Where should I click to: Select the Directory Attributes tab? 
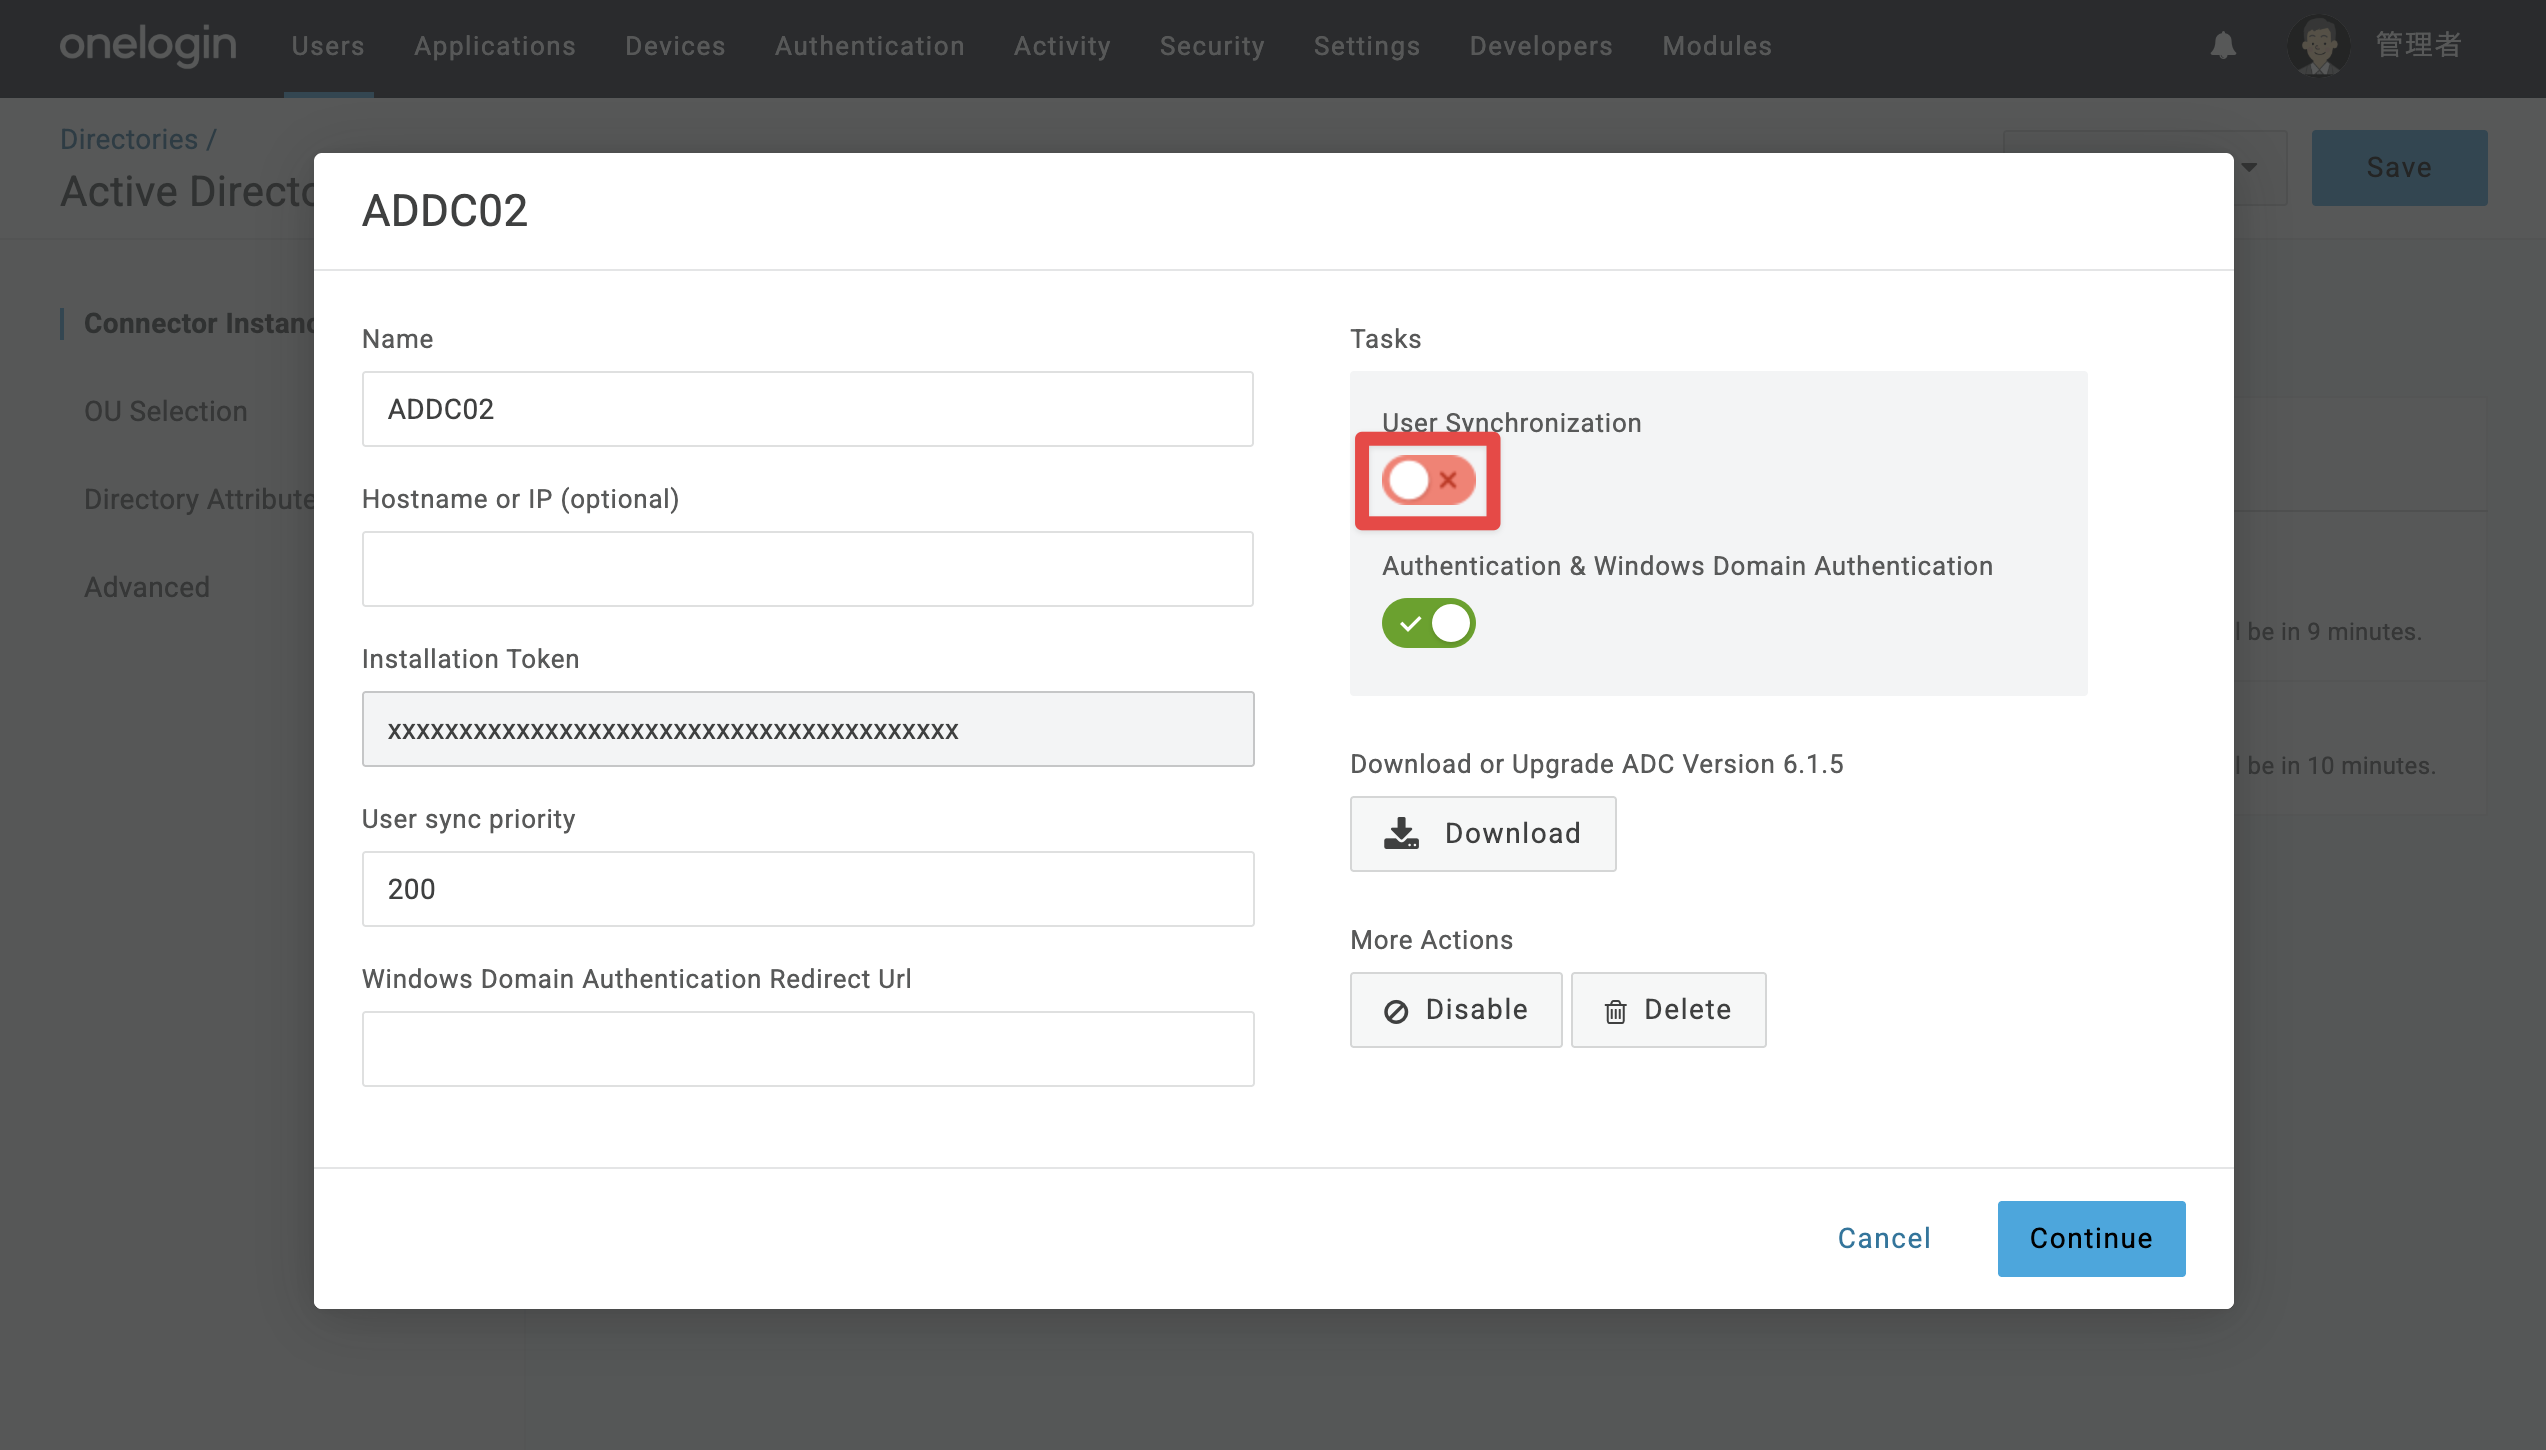click(199, 499)
